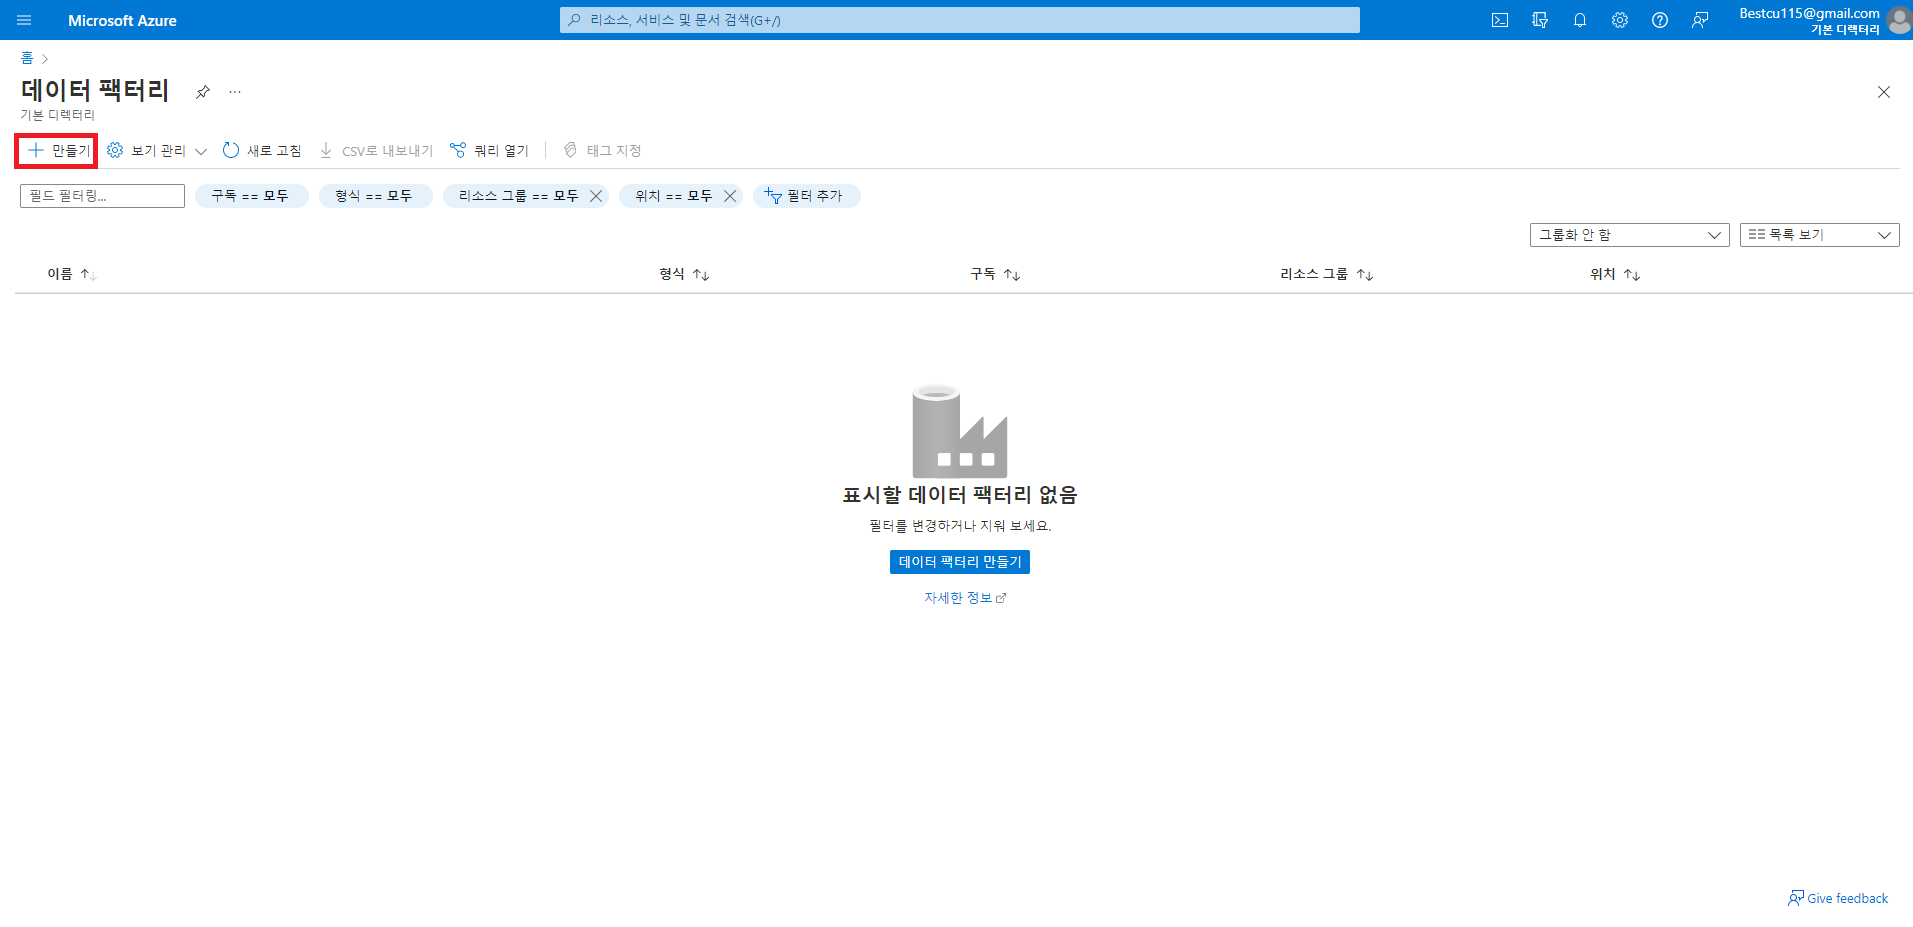Open portal settings gear
1913x927 pixels.
pos(1620,20)
